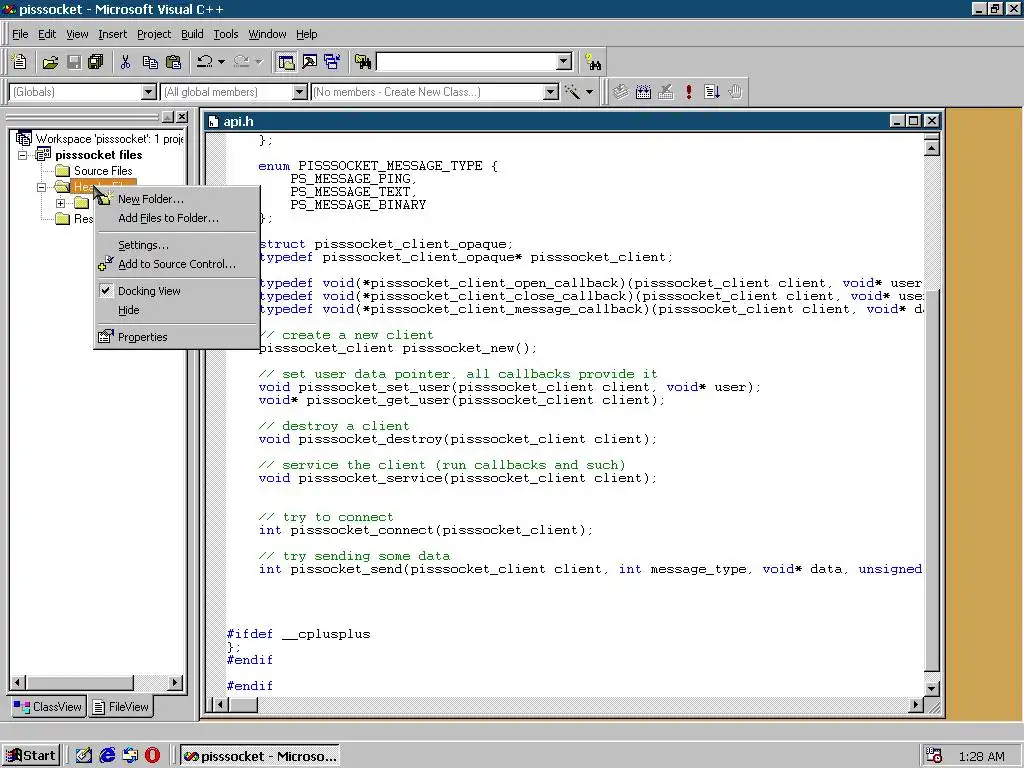This screenshot has width=1024, height=768.
Task: Click the editor horizontal scrollbar right arrow
Action: point(916,705)
